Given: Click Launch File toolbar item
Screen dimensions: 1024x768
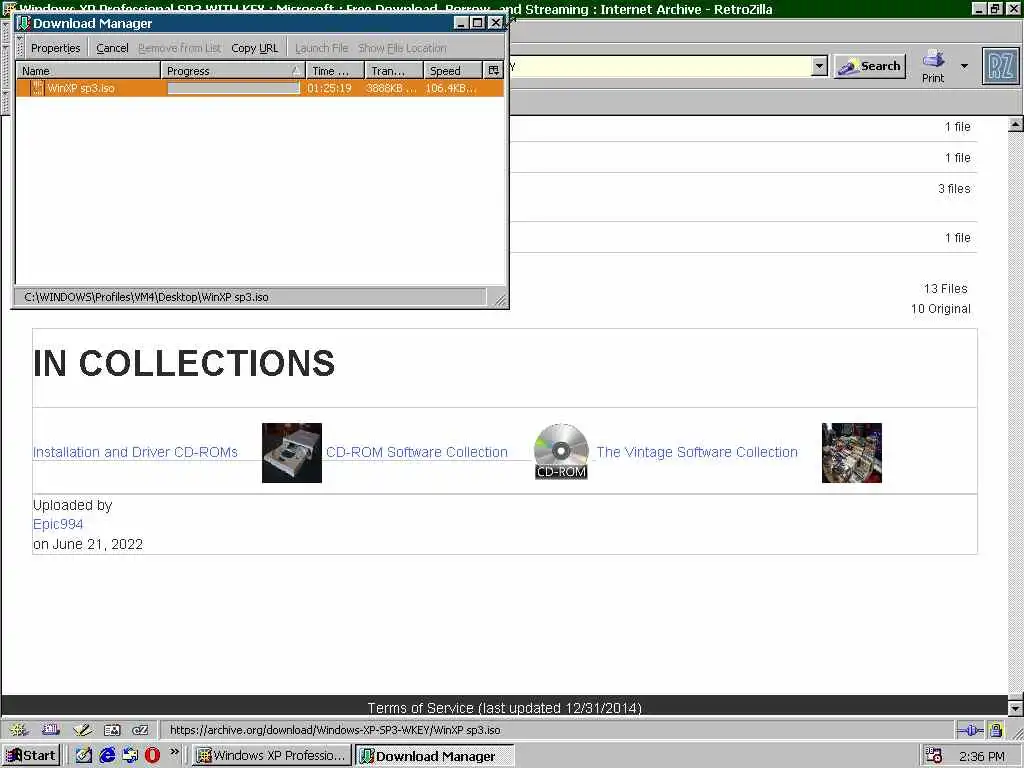Looking at the screenshot, I should (321, 48).
